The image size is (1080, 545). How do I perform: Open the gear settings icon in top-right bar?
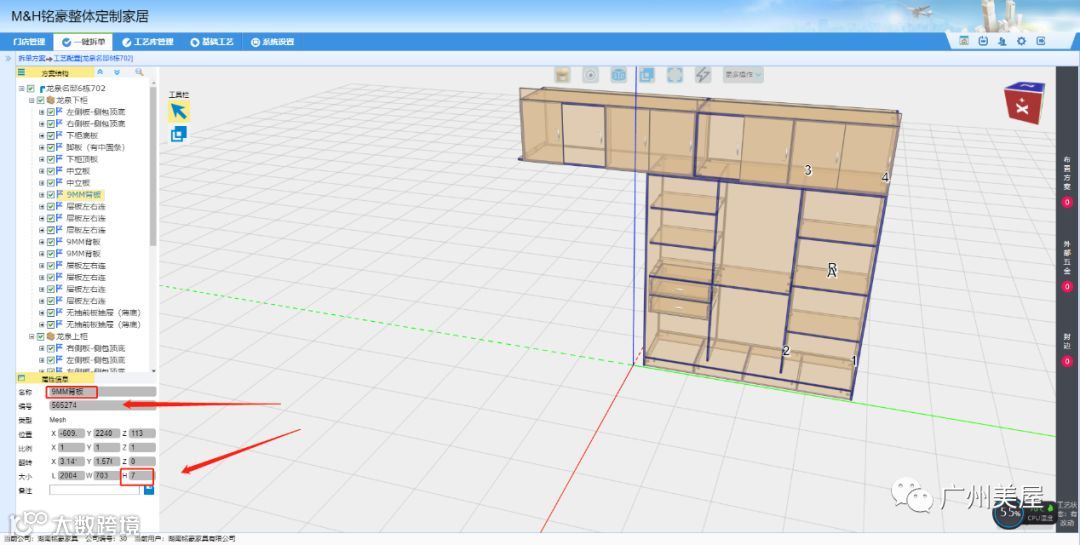coord(1021,41)
